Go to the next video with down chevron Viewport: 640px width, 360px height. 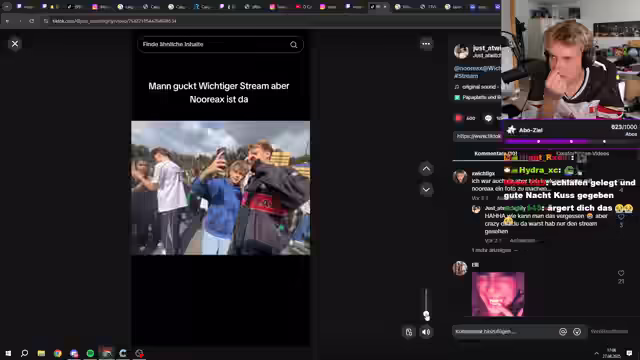click(426, 190)
